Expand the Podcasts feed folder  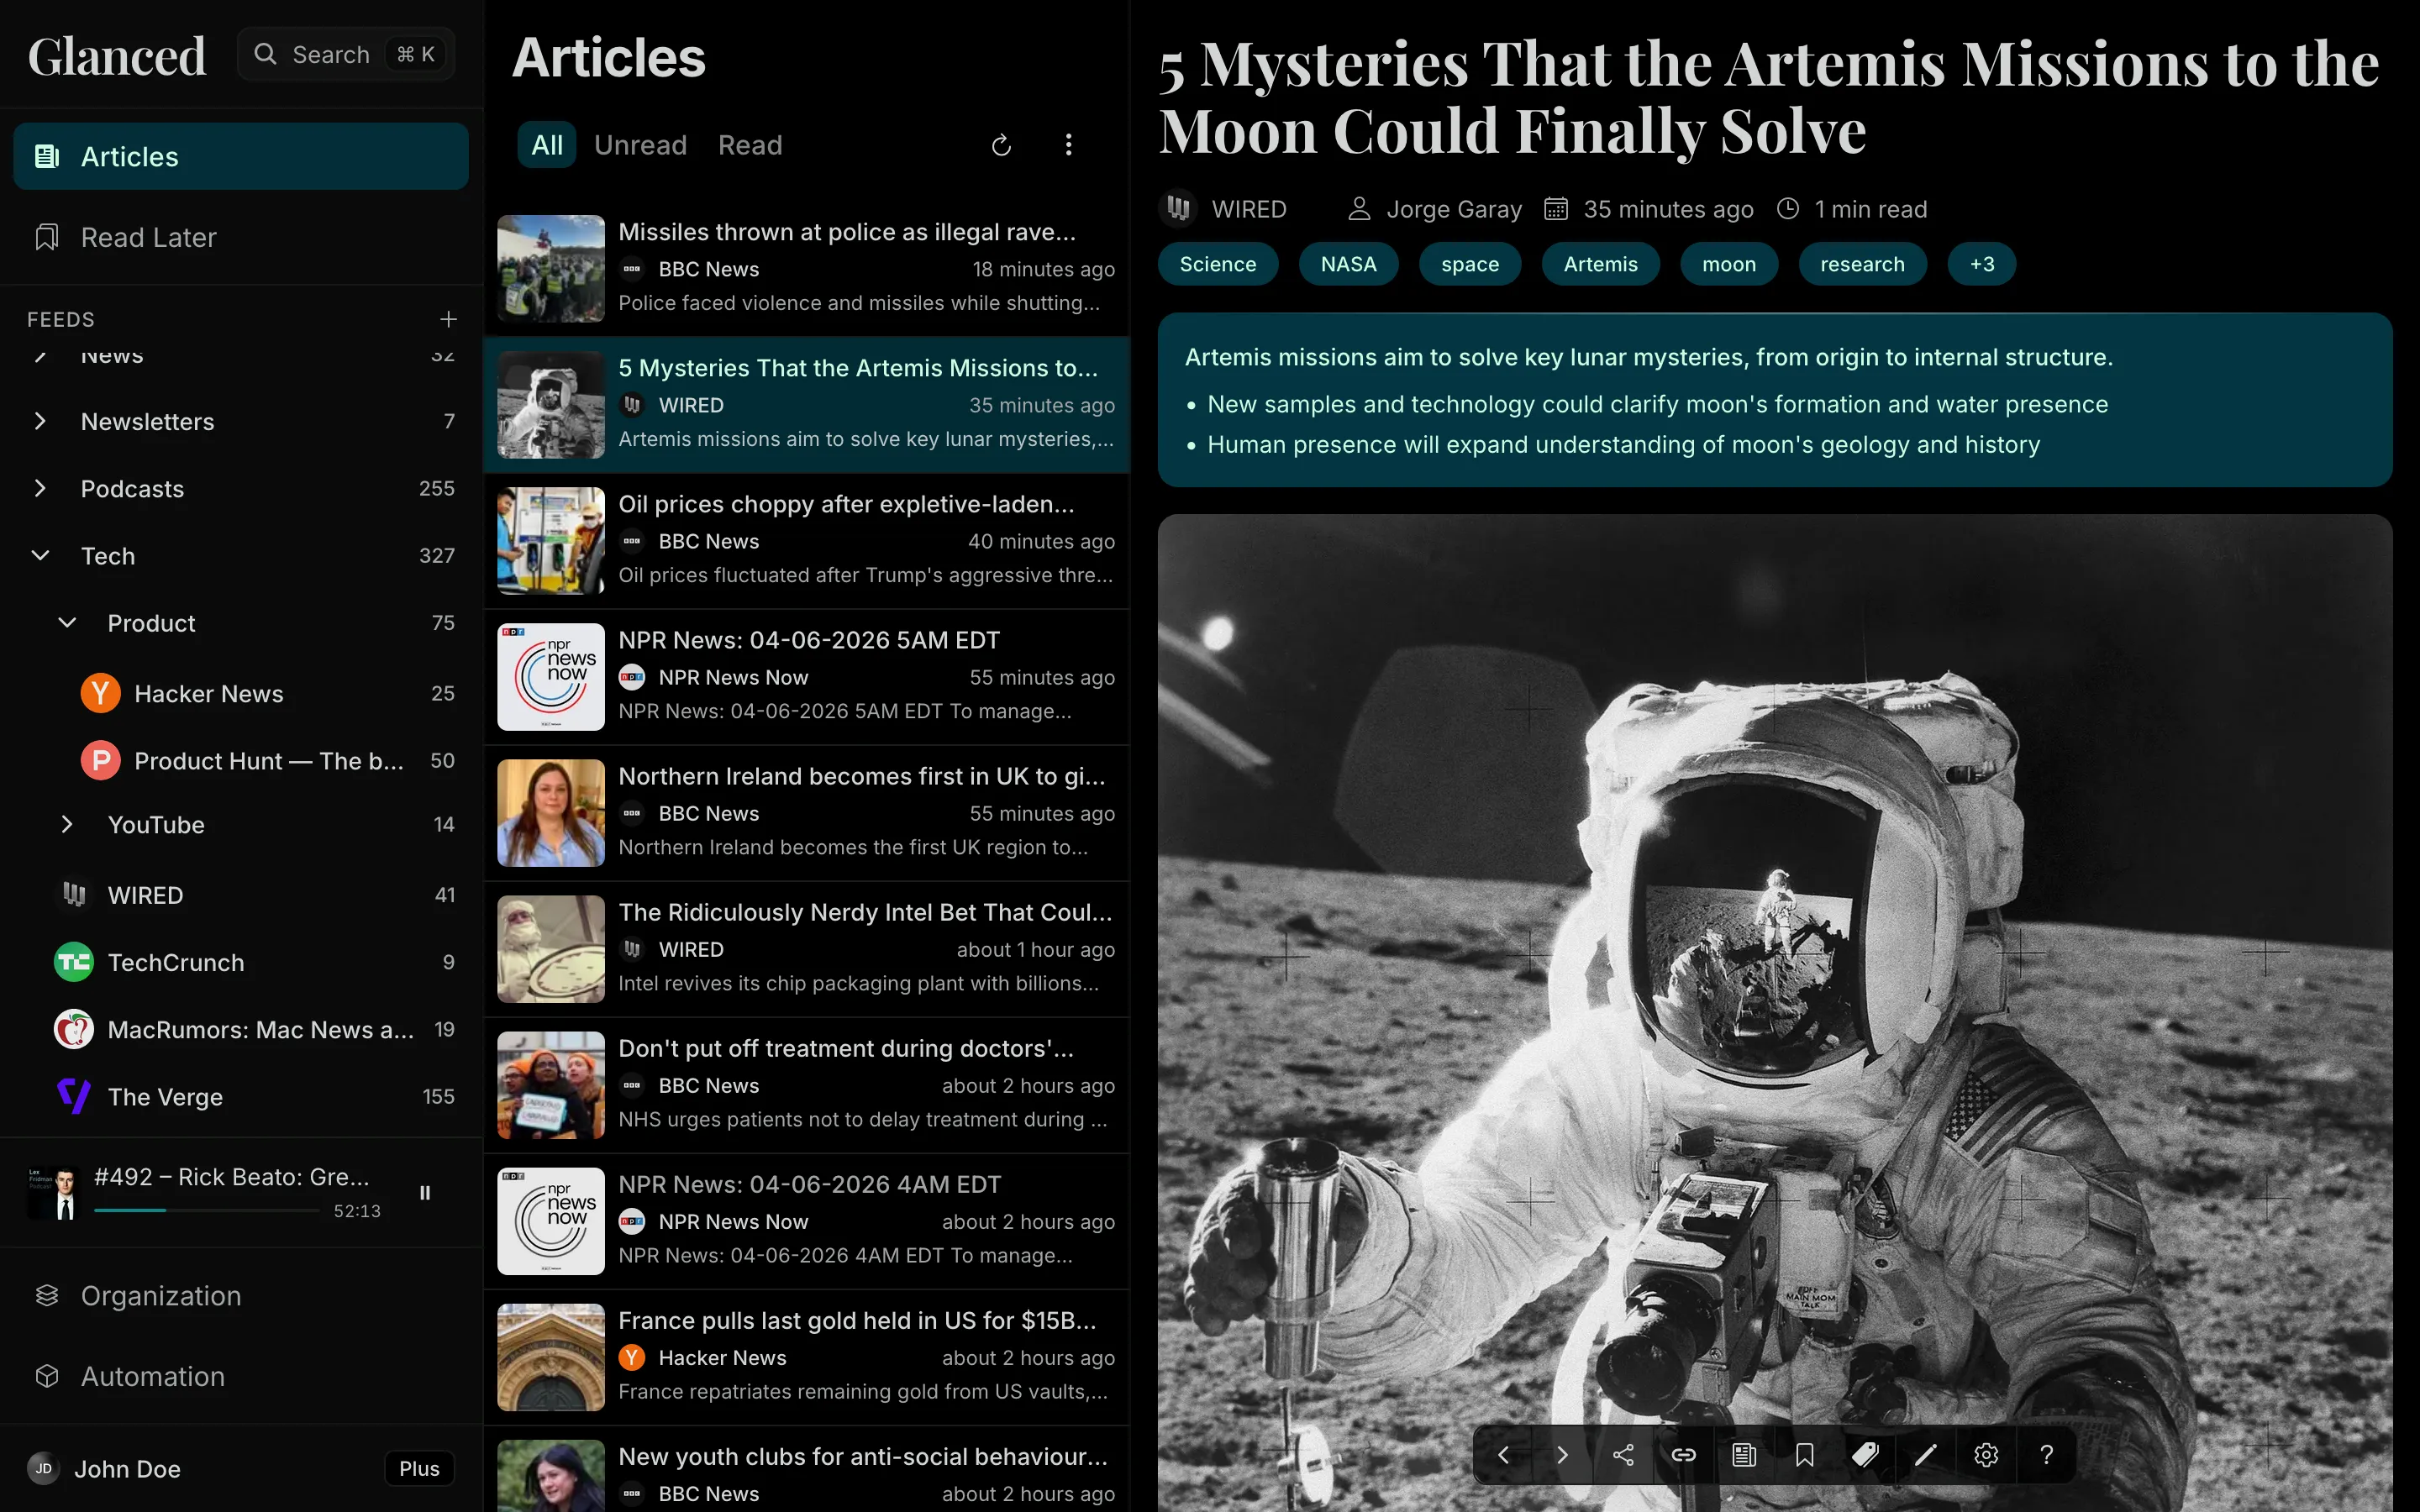[x=40, y=489]
